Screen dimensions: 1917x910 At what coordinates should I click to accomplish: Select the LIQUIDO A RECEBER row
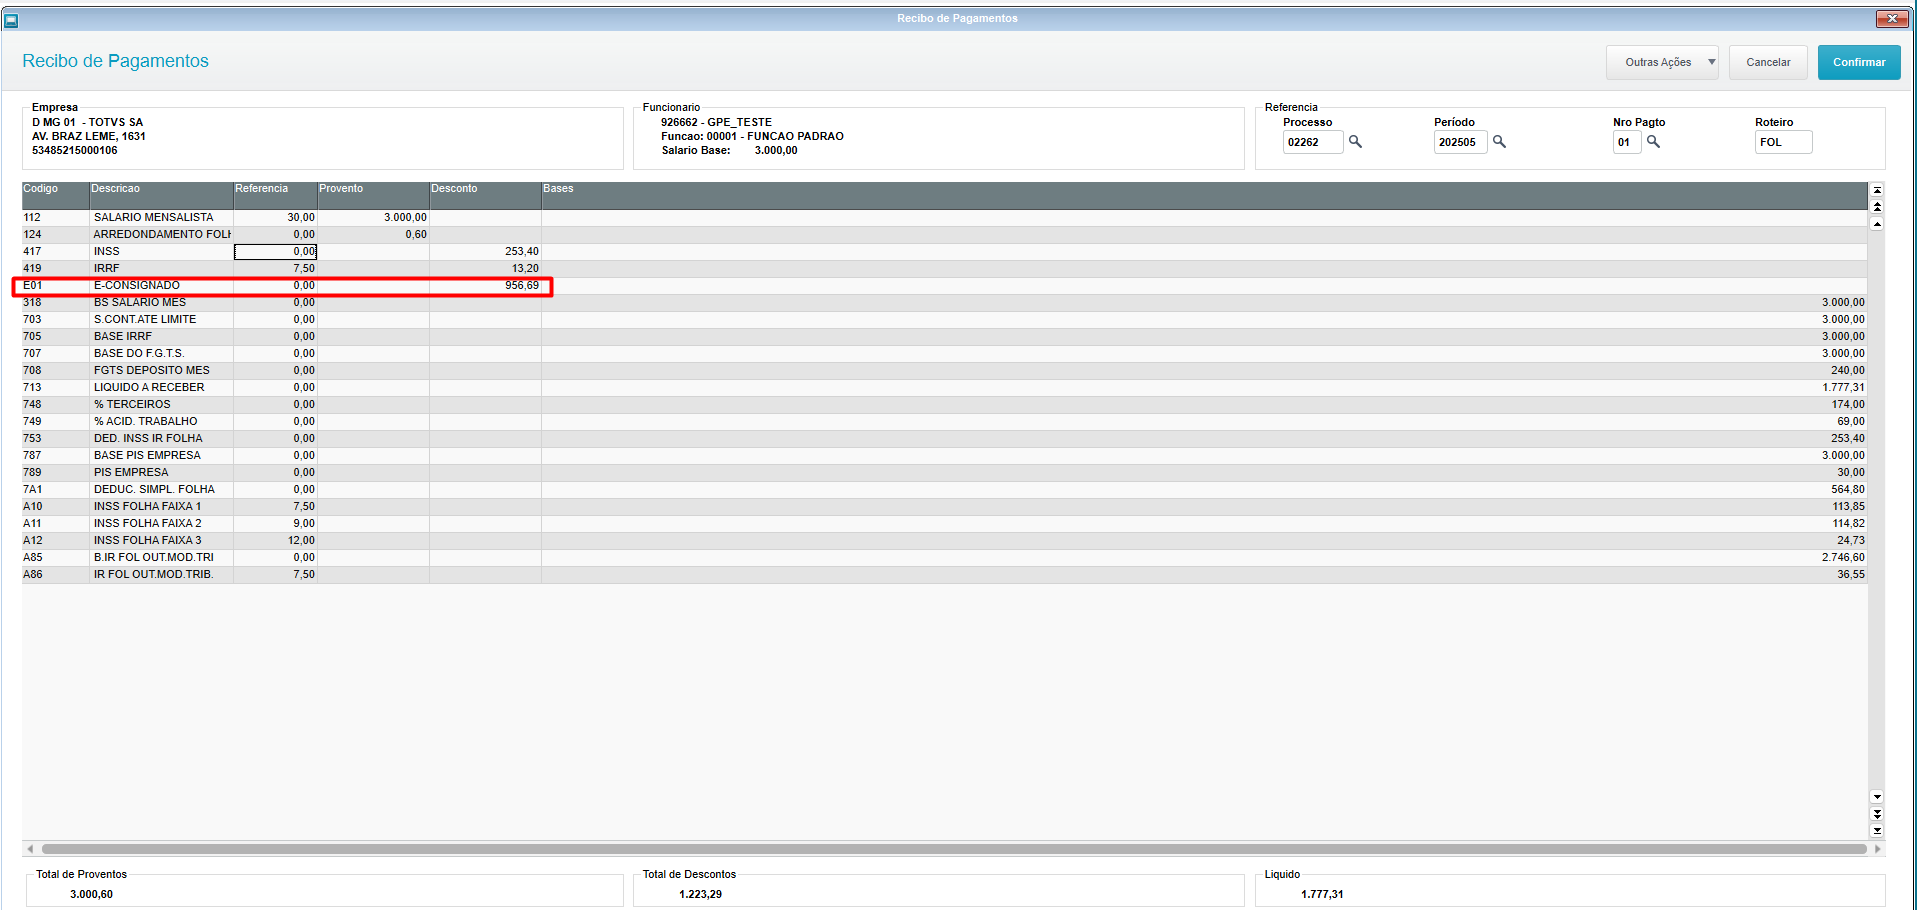pos(944,387)
